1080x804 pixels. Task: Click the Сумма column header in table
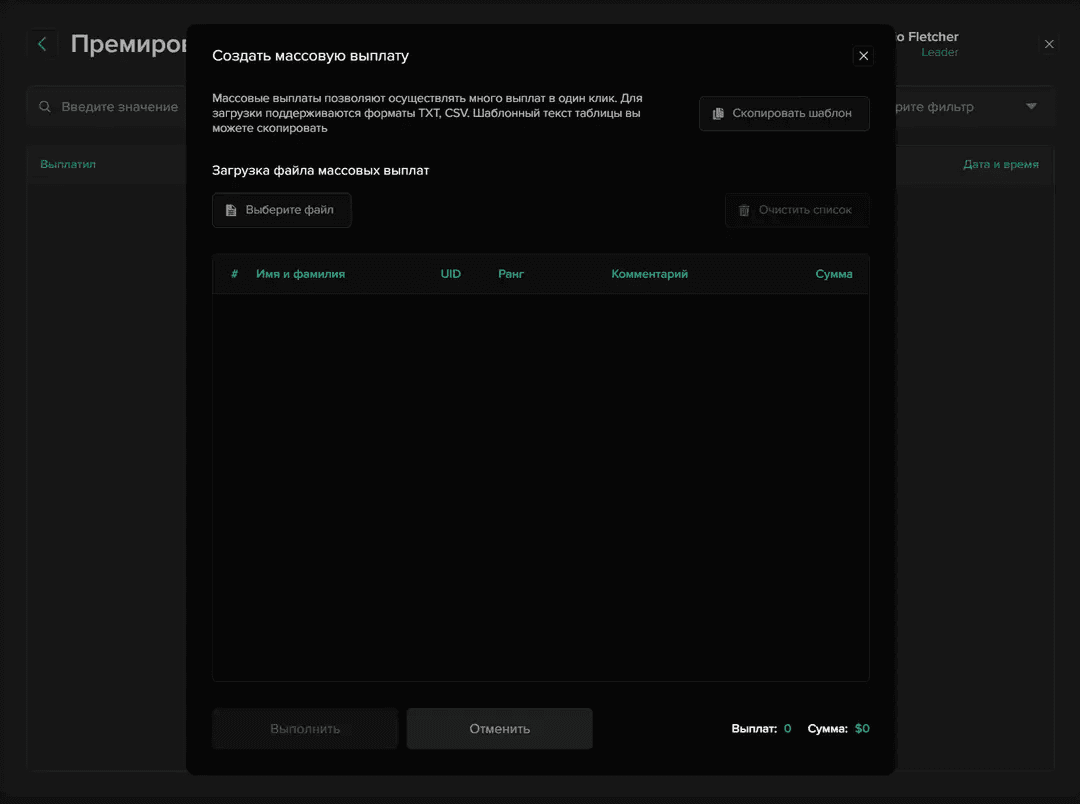click(x=834, y=274)
